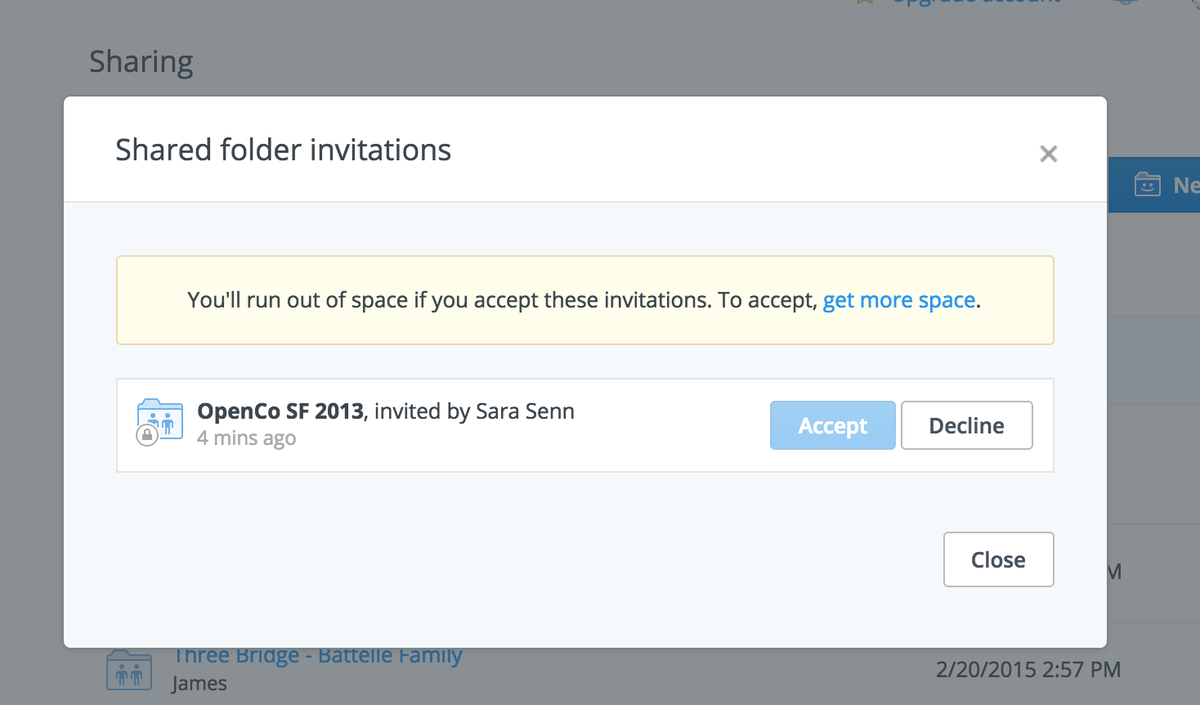The height and width of the screenshot is (705, 1200).
Task: Click the 'Sharing' page heading
Action: point(141,62)
